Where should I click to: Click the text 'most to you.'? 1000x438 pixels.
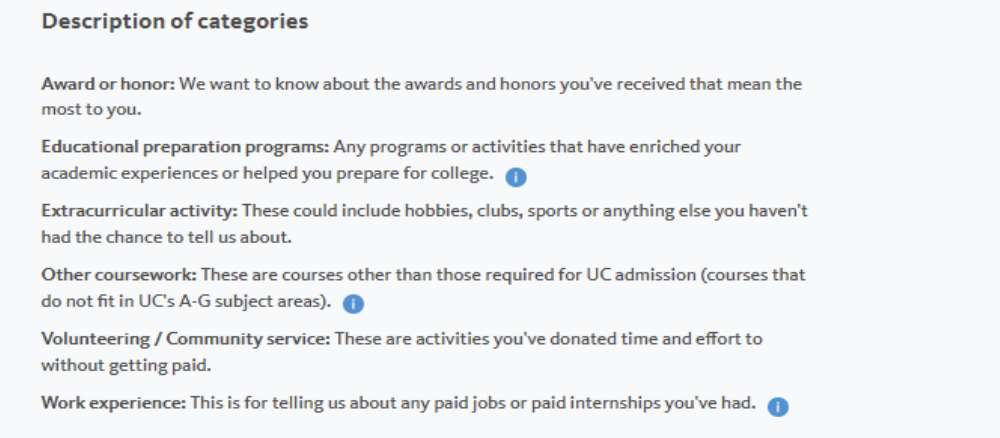[x=91, y=110]
